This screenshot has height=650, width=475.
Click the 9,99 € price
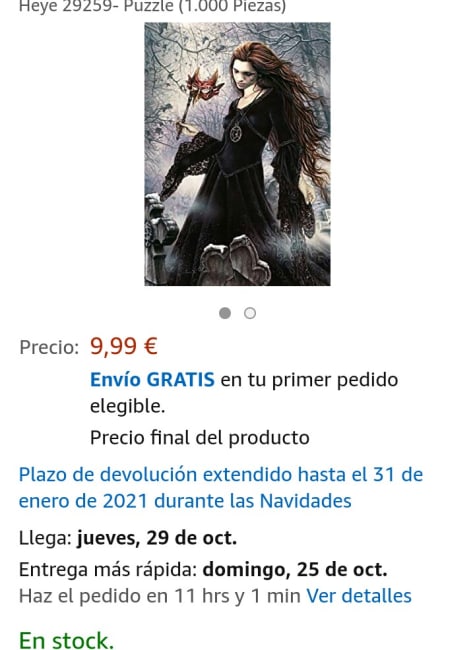coord(124,346)
